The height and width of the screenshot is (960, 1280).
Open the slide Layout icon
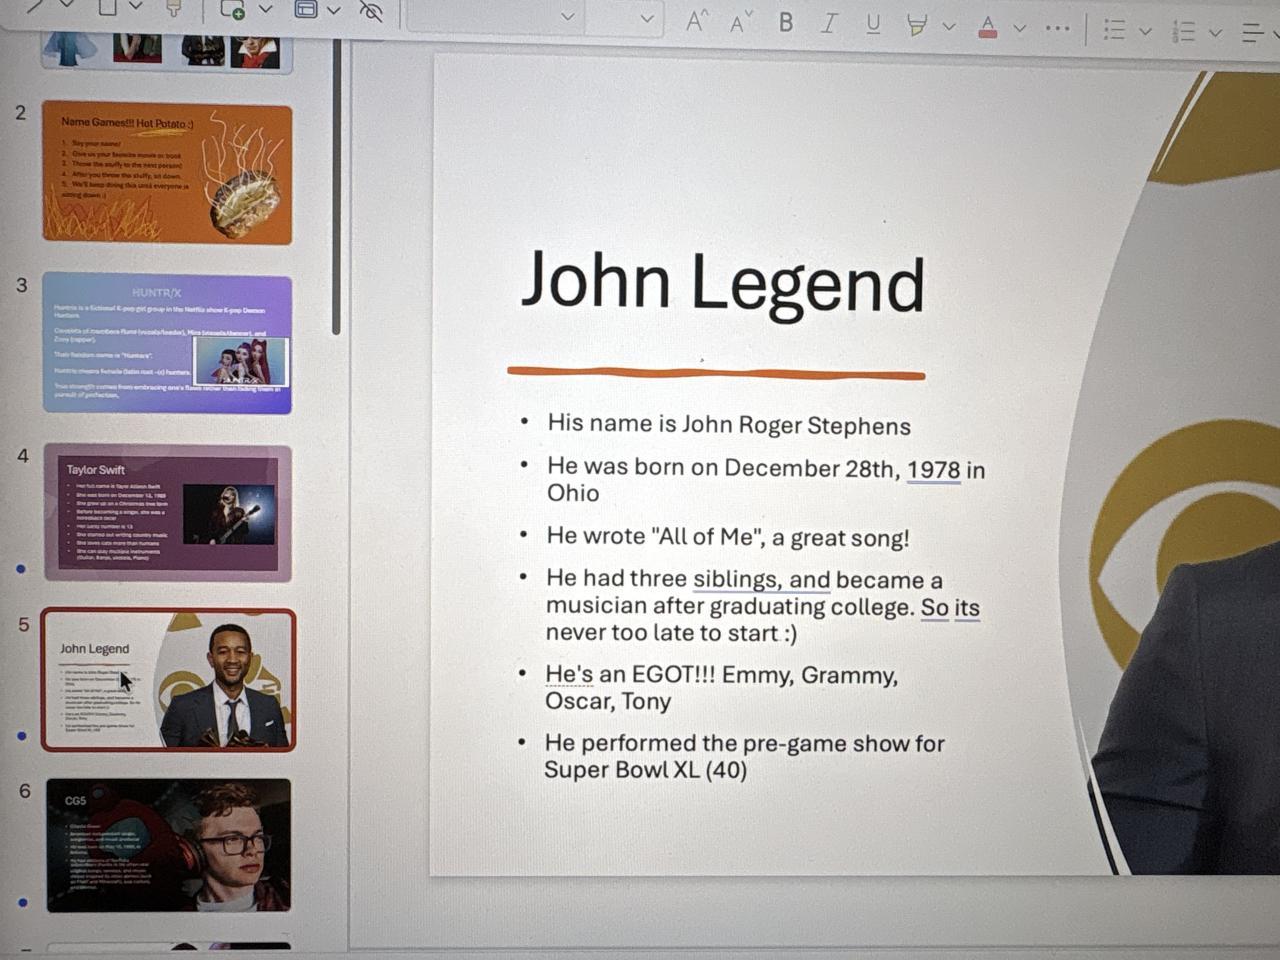306,9
